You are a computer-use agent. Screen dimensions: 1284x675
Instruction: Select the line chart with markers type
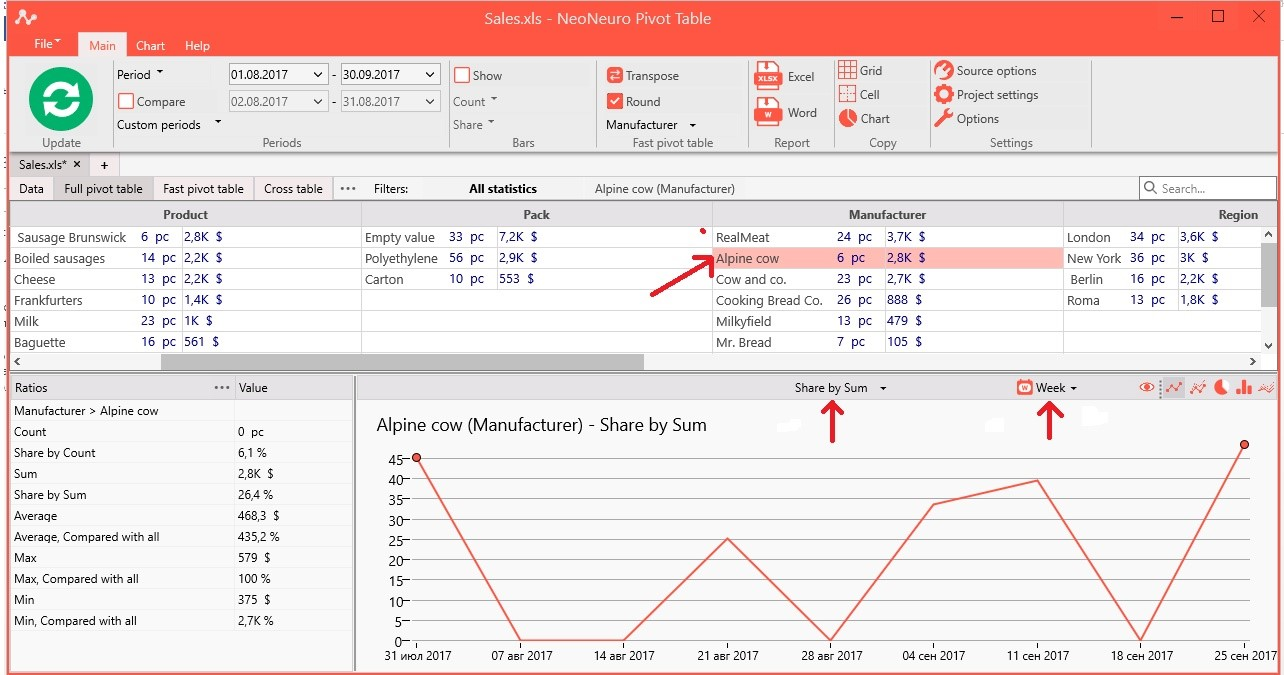1198,388
